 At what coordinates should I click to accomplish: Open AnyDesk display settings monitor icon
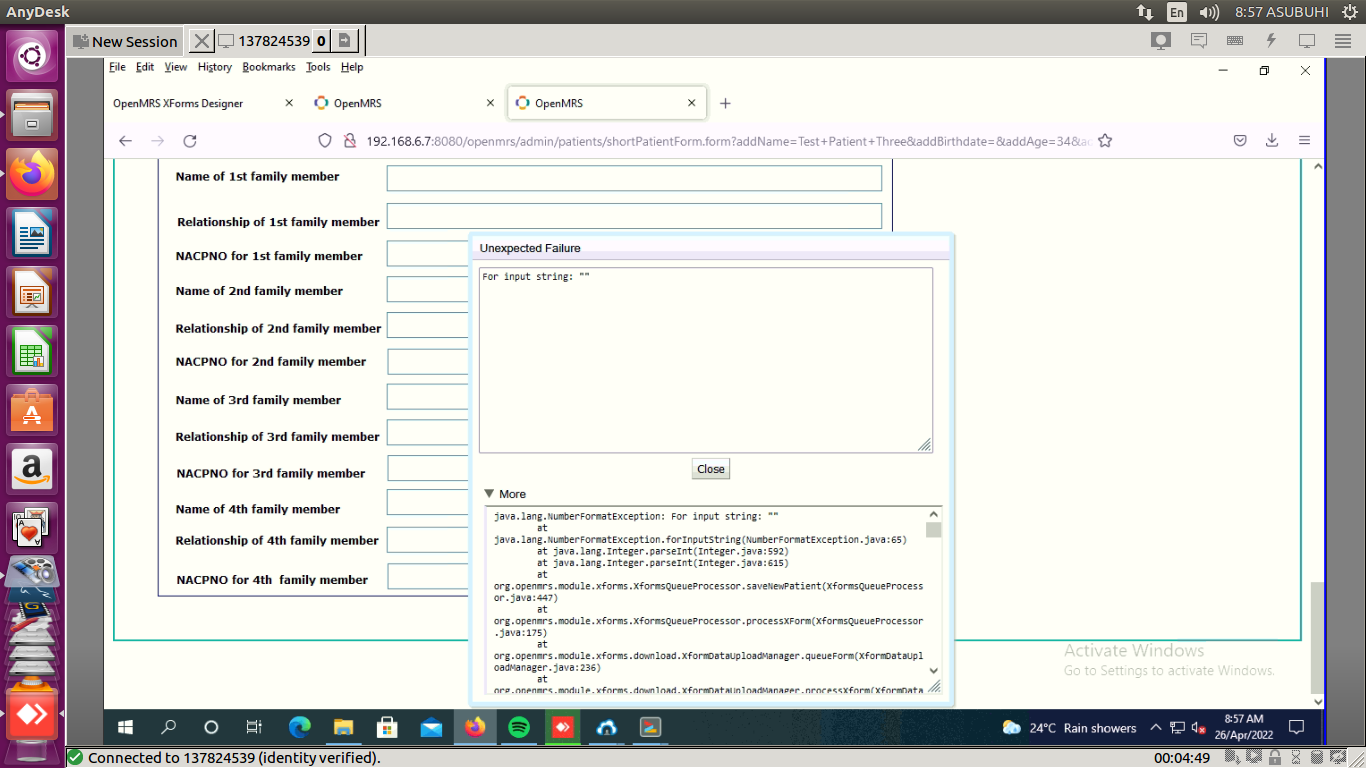(x=1306, y=40)
